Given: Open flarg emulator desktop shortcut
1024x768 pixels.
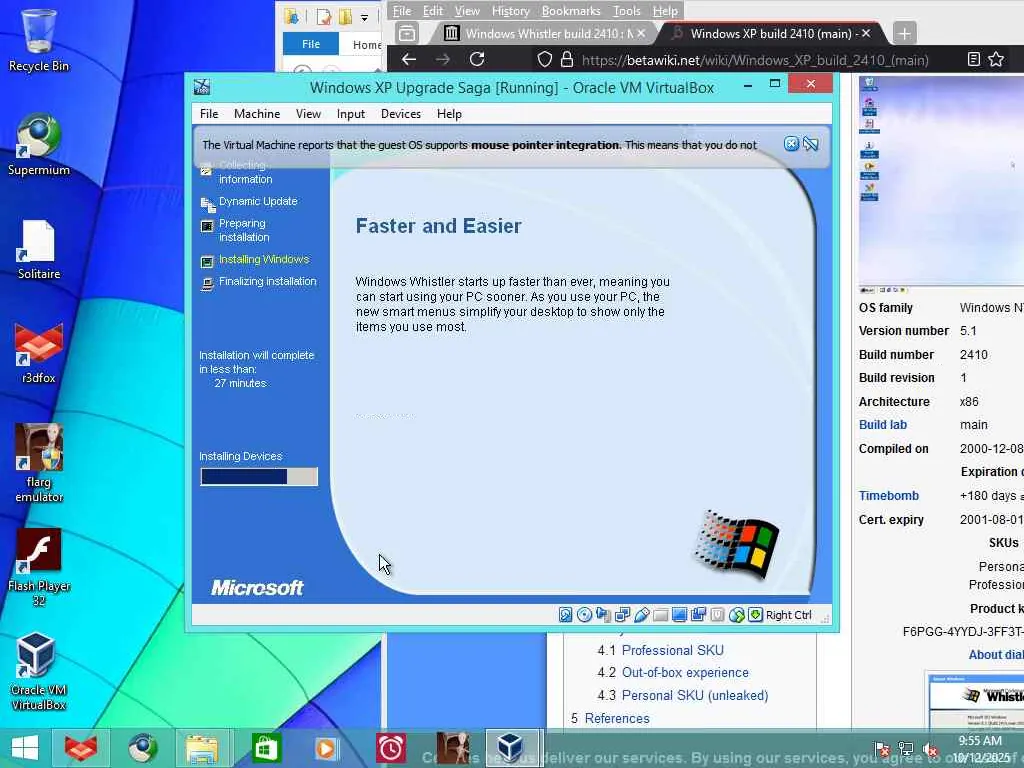Looking at the screenshot, I should (x=39, y=464).
